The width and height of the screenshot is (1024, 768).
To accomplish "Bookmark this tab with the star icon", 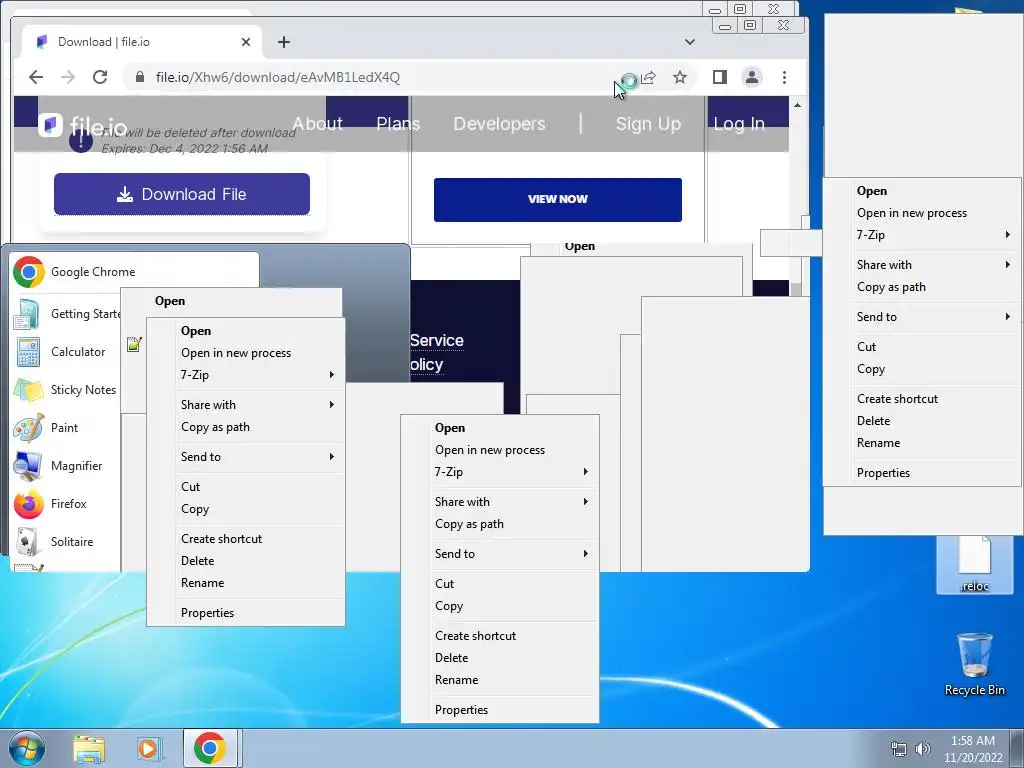I will [680, 77].
